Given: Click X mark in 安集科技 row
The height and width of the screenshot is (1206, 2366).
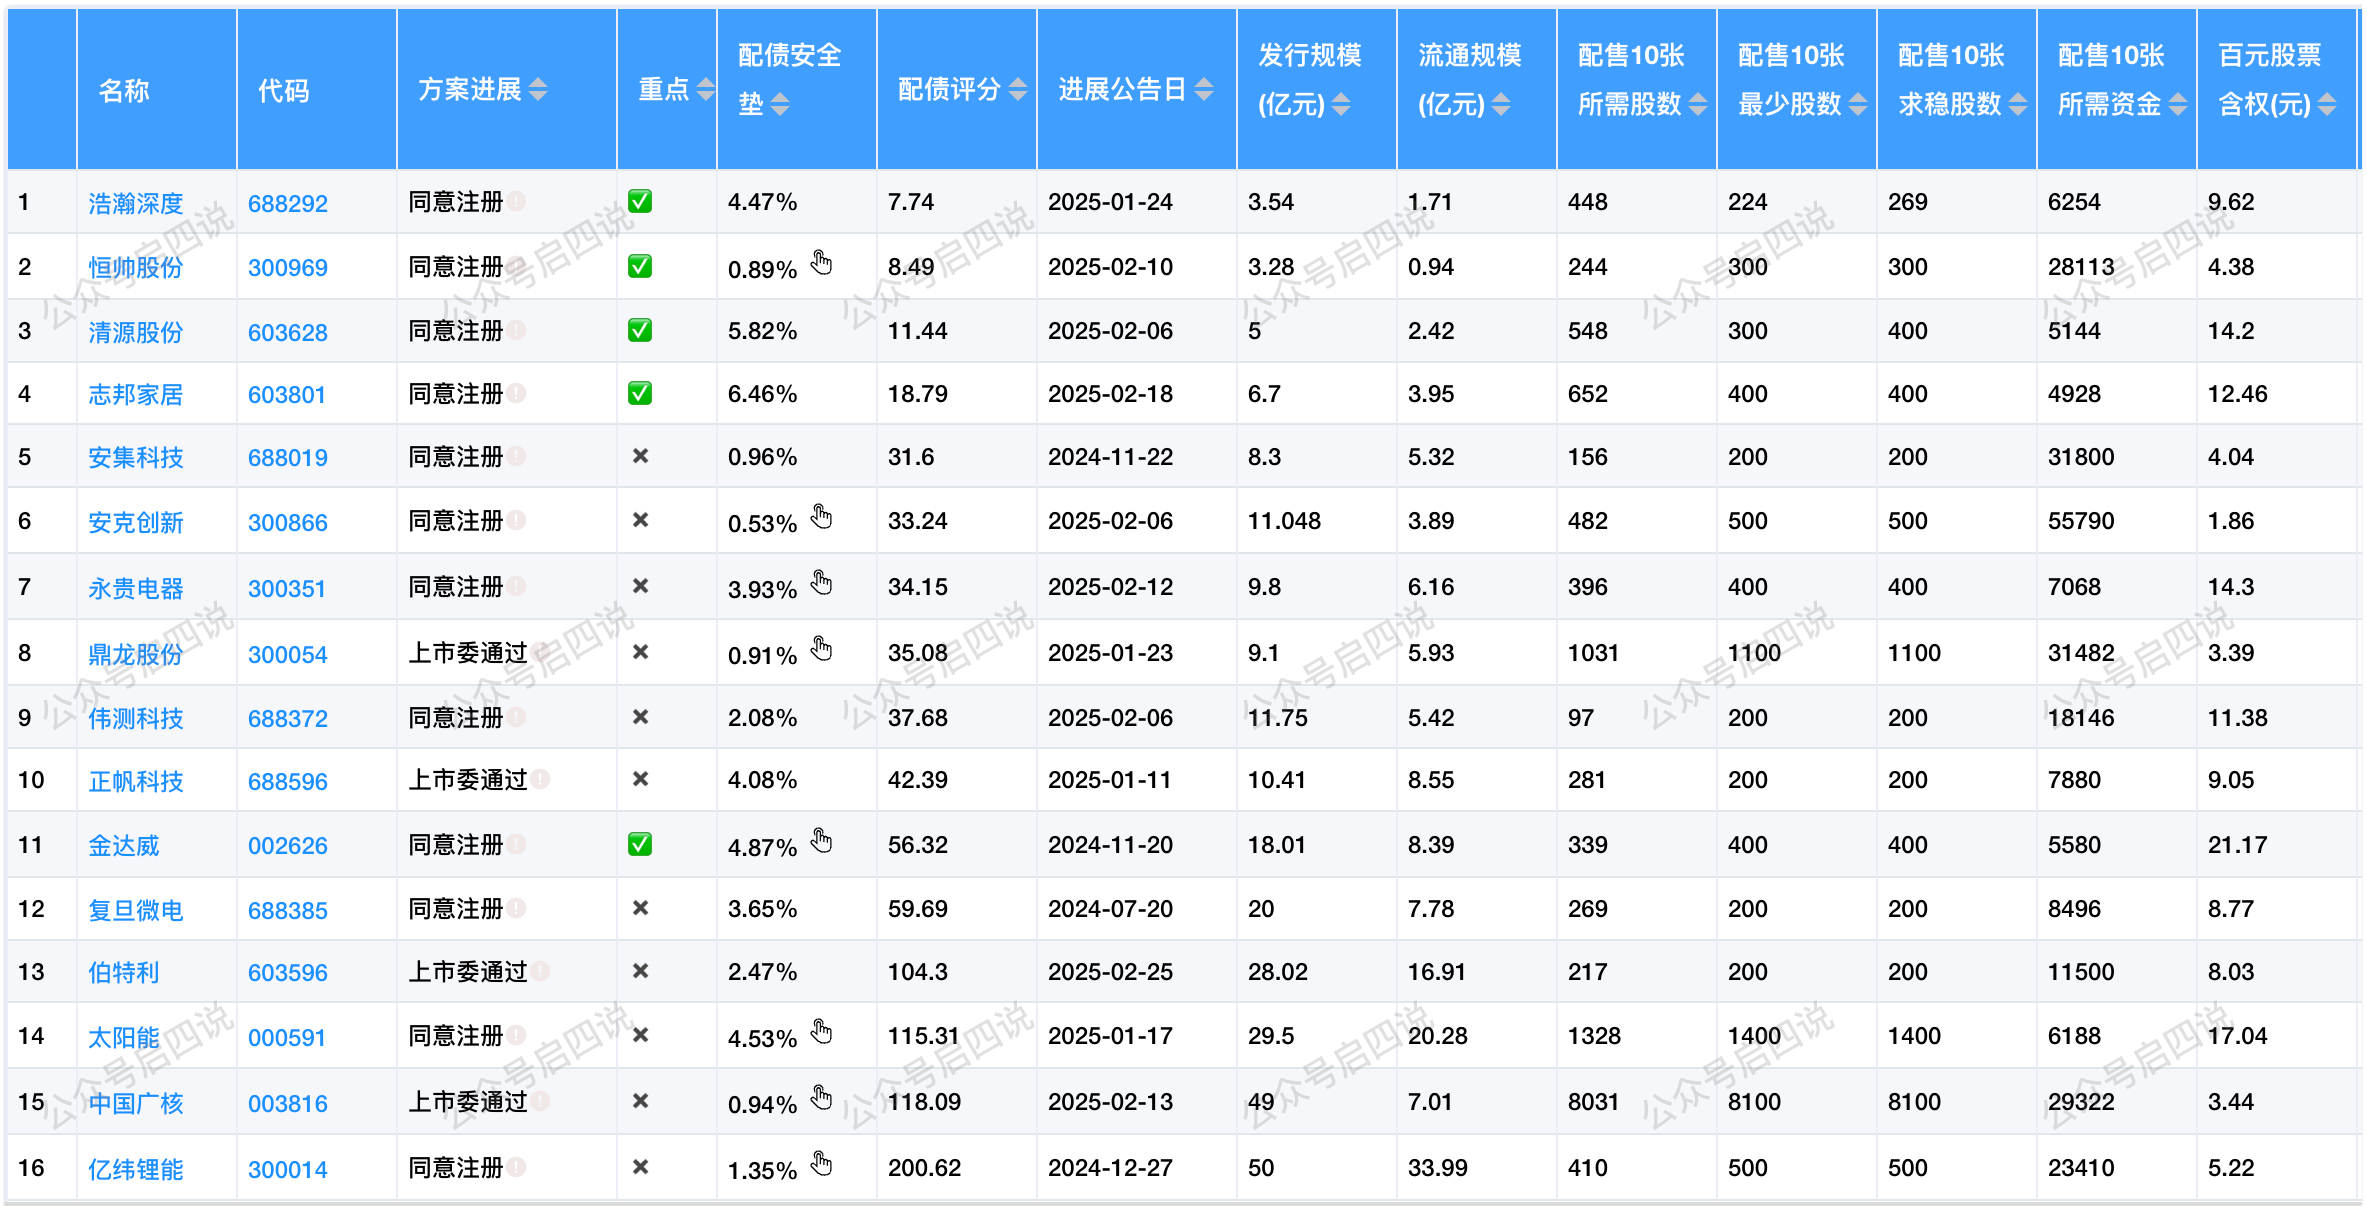Looking at the screenshot, I should point(641,456).
